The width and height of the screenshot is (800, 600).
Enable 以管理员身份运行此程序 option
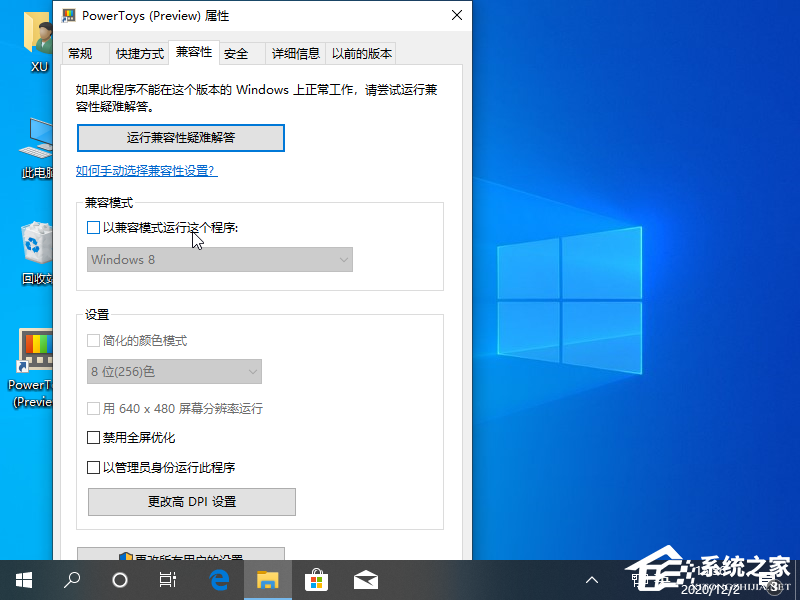[93, 467]
